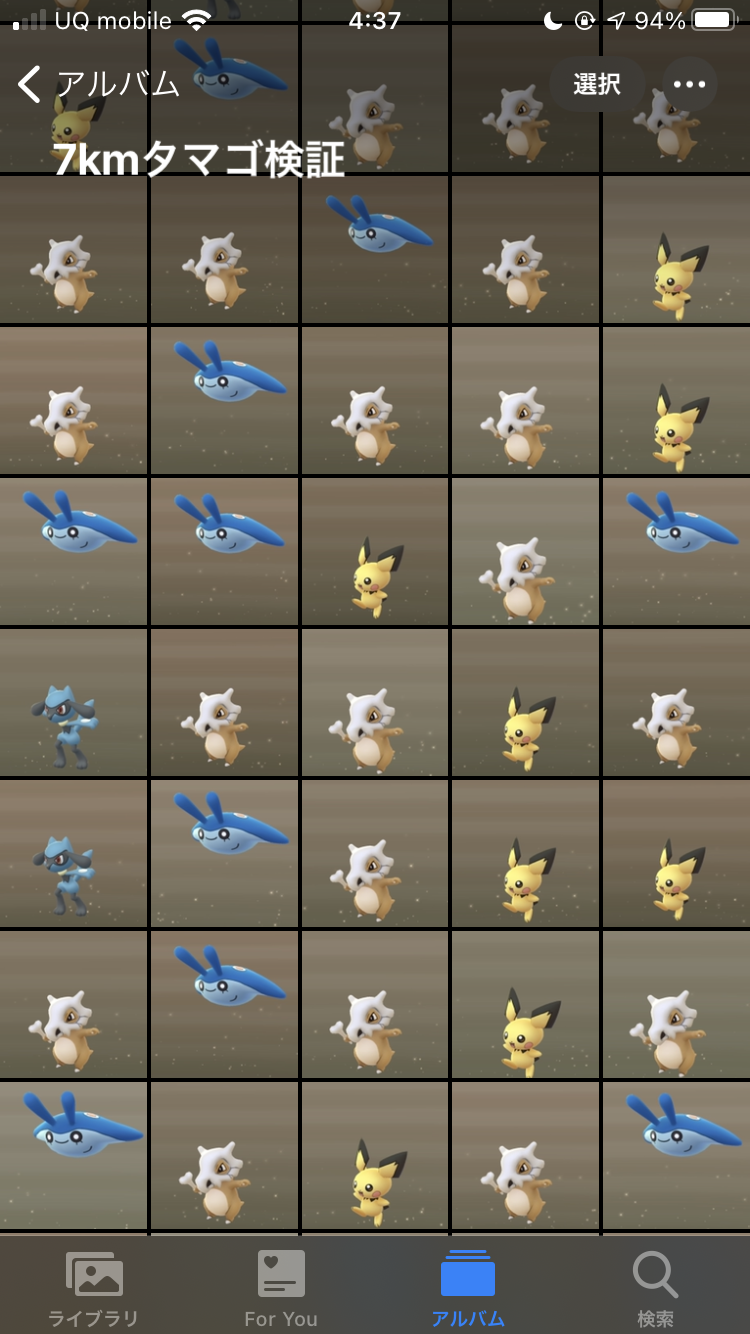750x1334 pixels.
Task: Open the For You tab
Action: [281, 1288]
